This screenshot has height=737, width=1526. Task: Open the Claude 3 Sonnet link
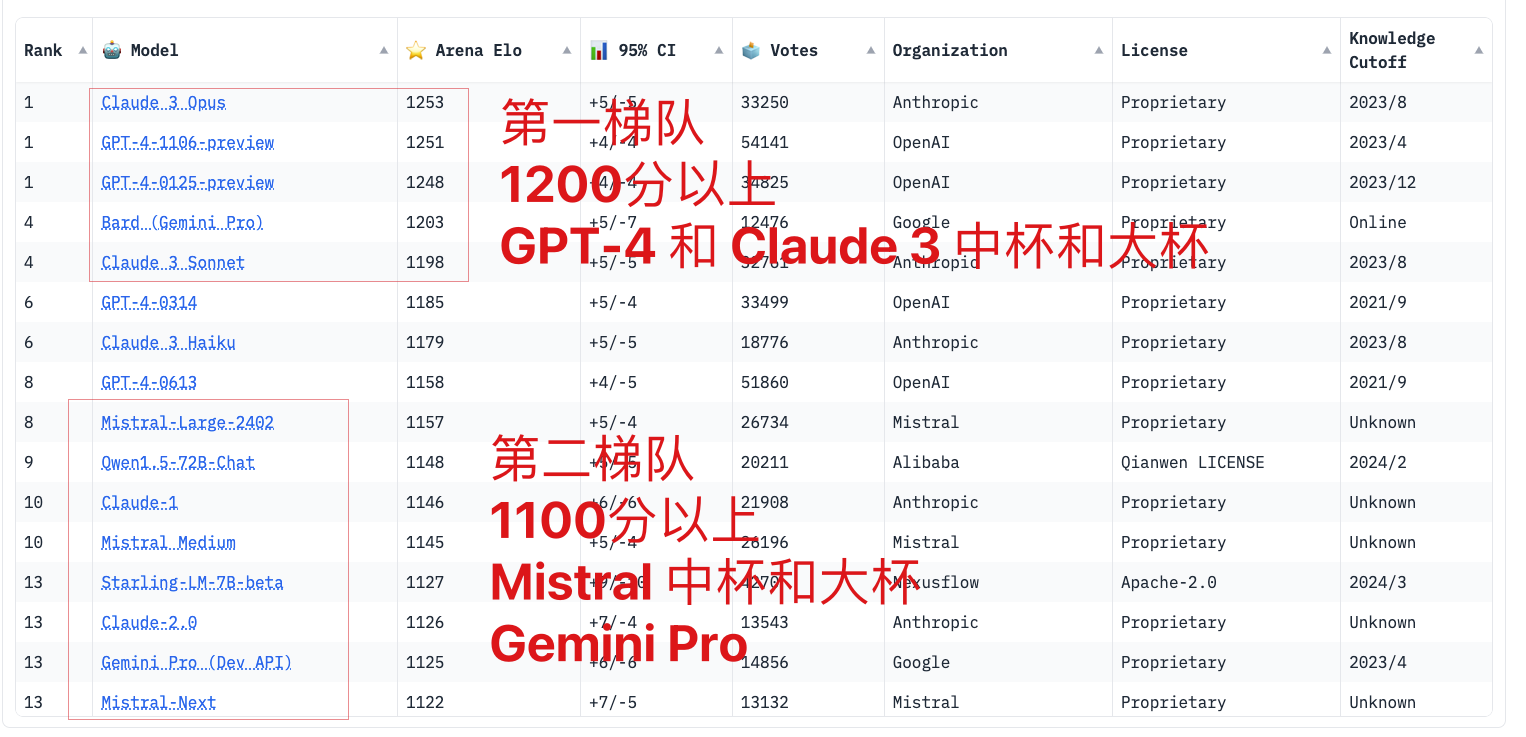(173, 262)
